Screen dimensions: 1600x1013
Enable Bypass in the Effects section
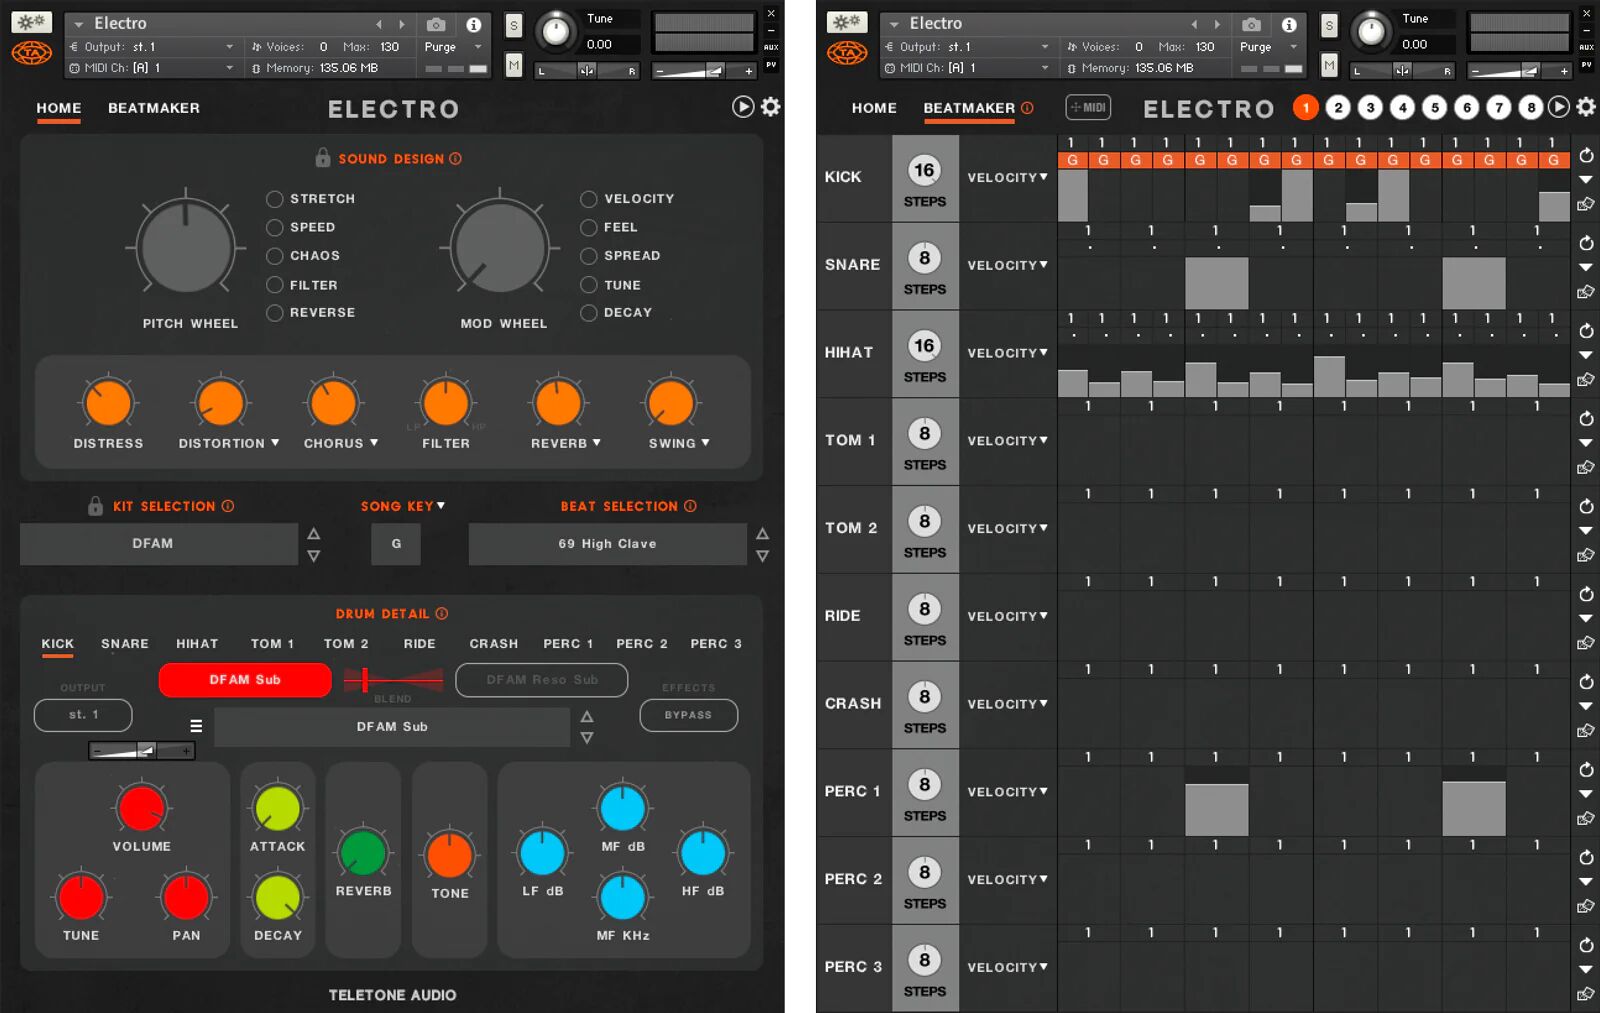click(x=688, y=715)
